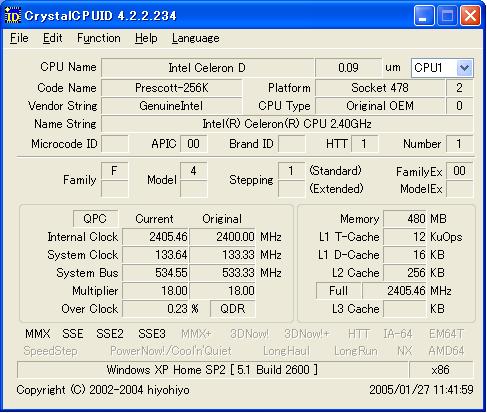Click the L1 T-Cache value 12
Screen dimensions: 487x413
click(x=405, y=237)
